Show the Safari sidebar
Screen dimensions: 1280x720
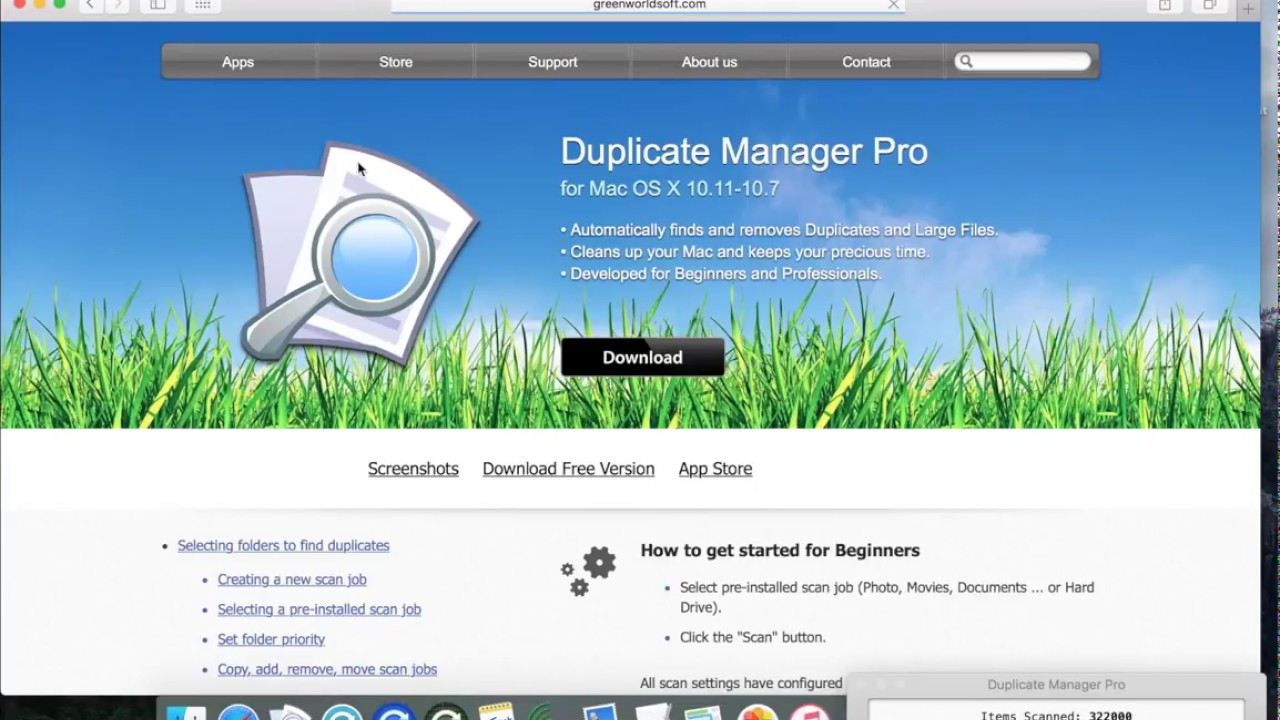(x=158, y=5)
